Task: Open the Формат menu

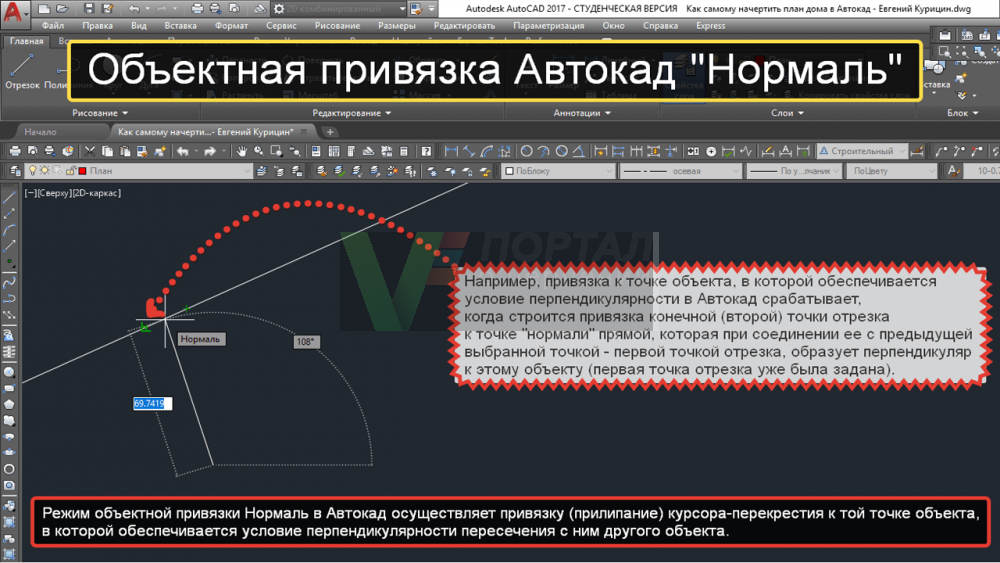Action: tap(232, 24)
